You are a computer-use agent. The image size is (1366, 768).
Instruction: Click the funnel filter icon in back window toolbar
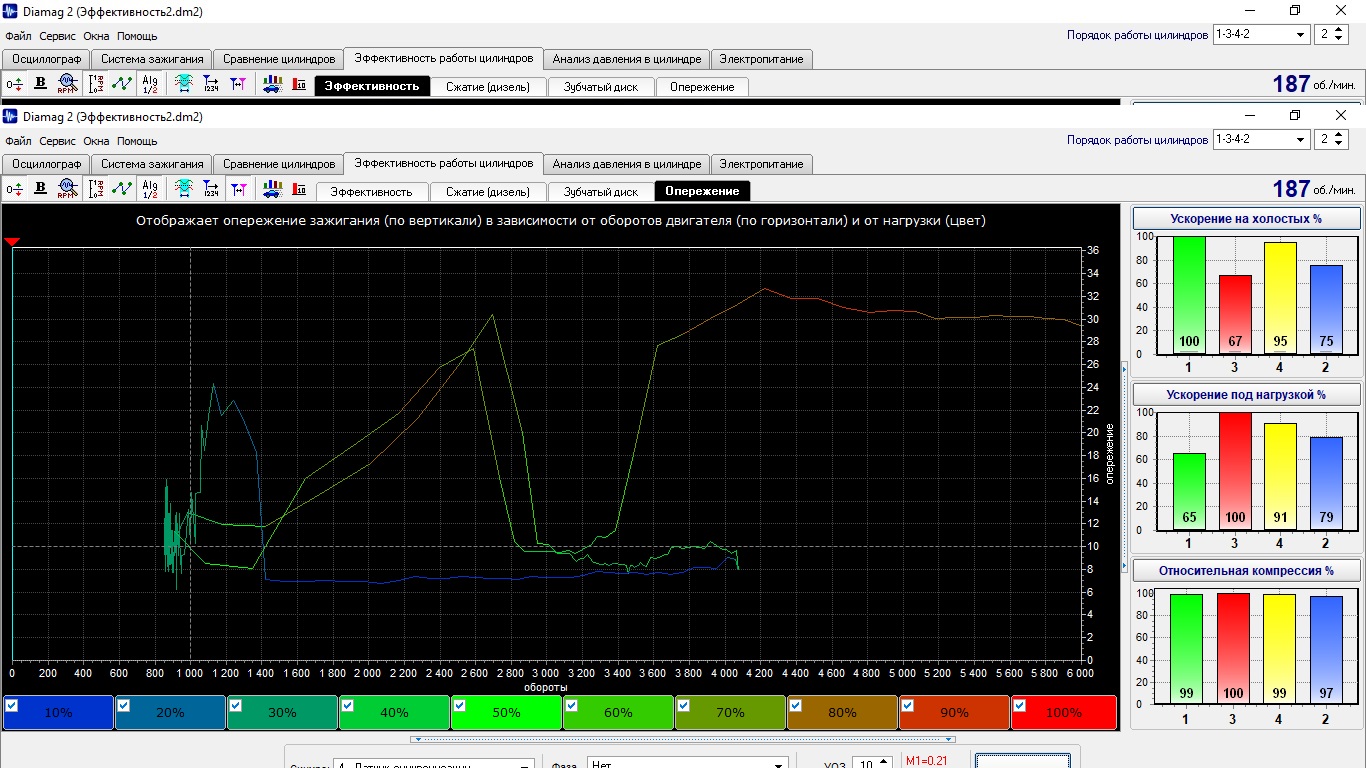tap(238, 85)
